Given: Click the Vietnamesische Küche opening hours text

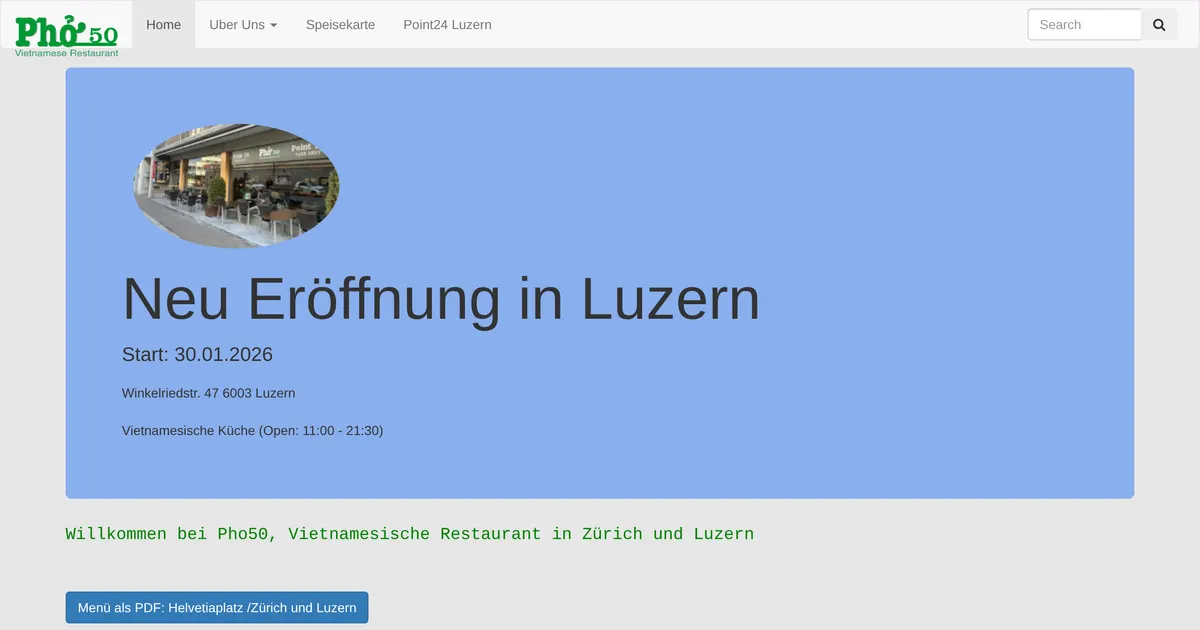Looking at the screenshot, I should coord(252,431).
